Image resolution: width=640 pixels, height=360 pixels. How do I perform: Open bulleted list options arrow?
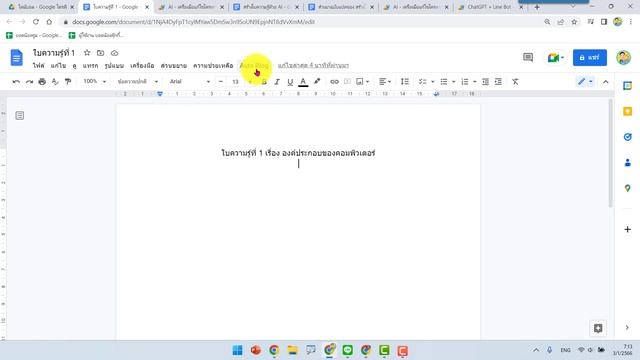point(453,82)
